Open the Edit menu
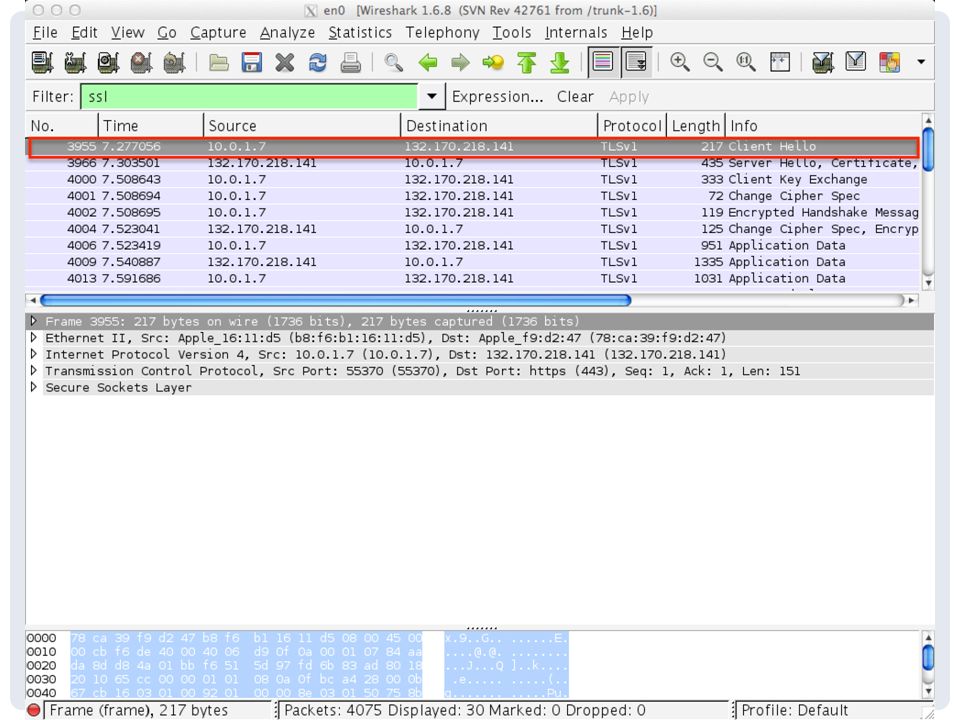This screenshot has width=960, height=720. (x=84, y=32)
